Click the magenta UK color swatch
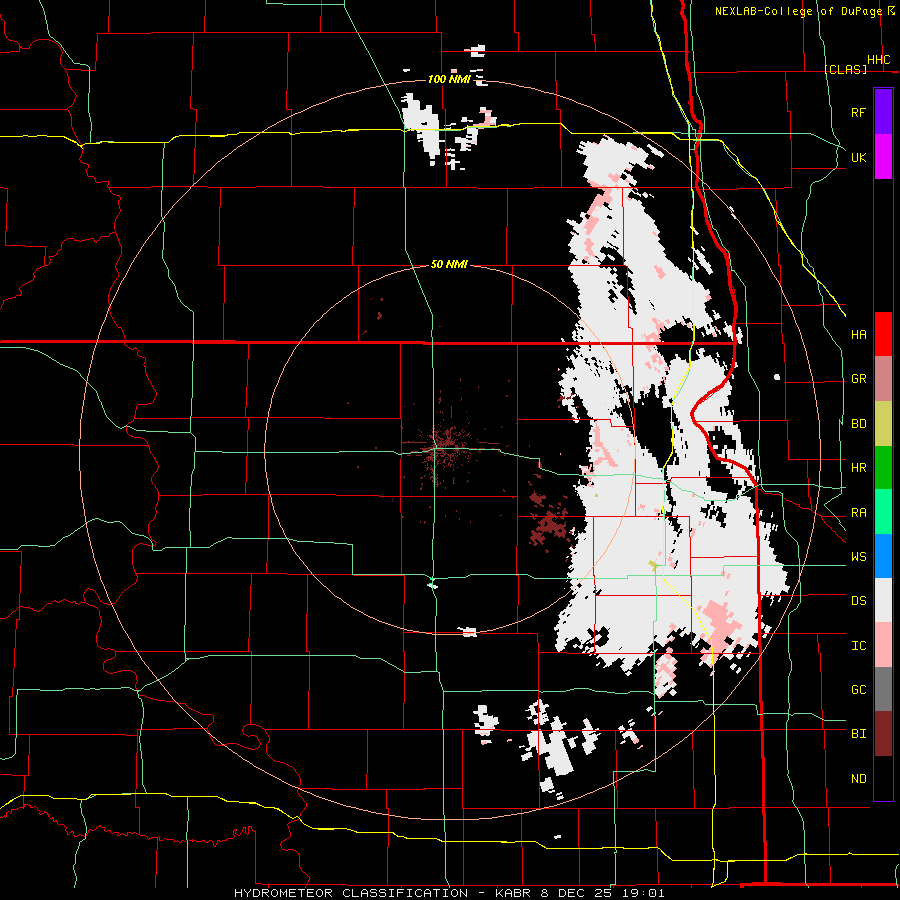900x900 pixels. point(883,156)
